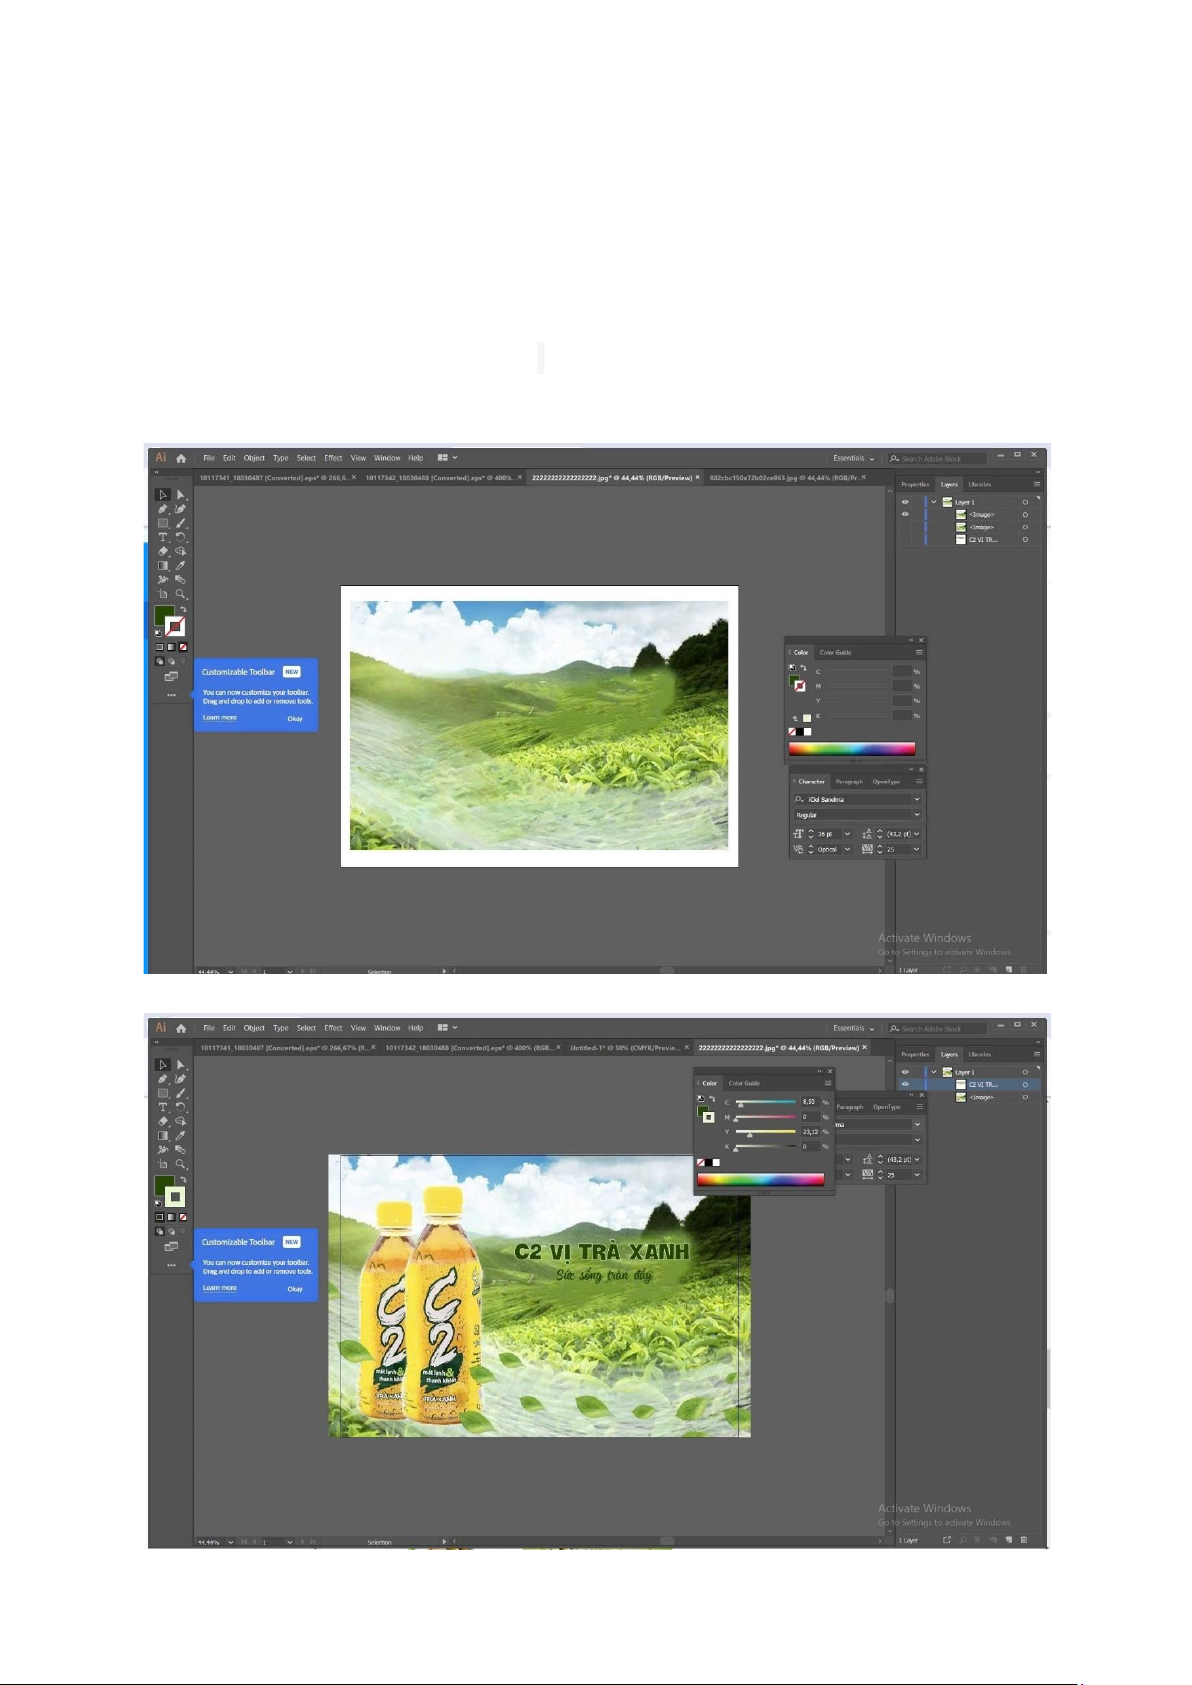
Task: Choose the Pen tool in the bottom window
Action: click(163, 1079)
